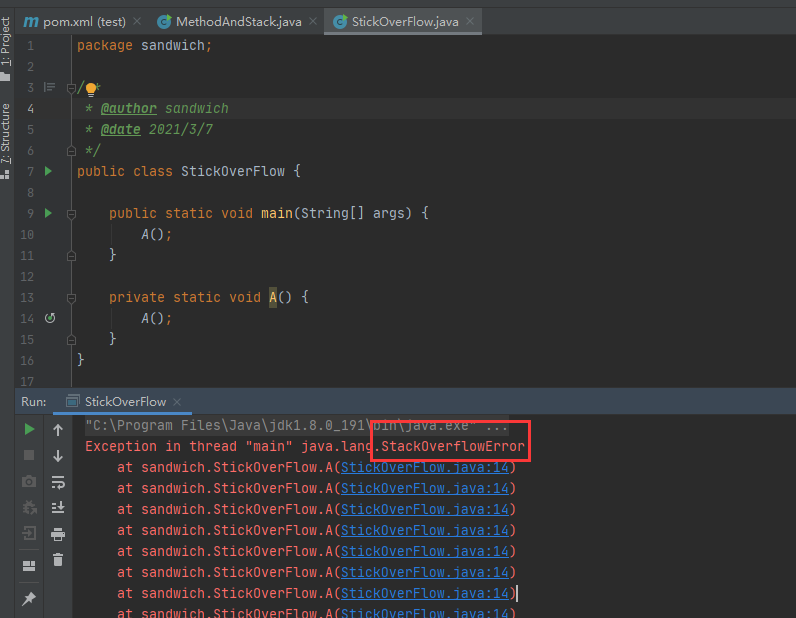Open the StickOverFlow.java:14 link next to the caret
Viewport: 796px width, 618px height.
(x=424, y=594)
